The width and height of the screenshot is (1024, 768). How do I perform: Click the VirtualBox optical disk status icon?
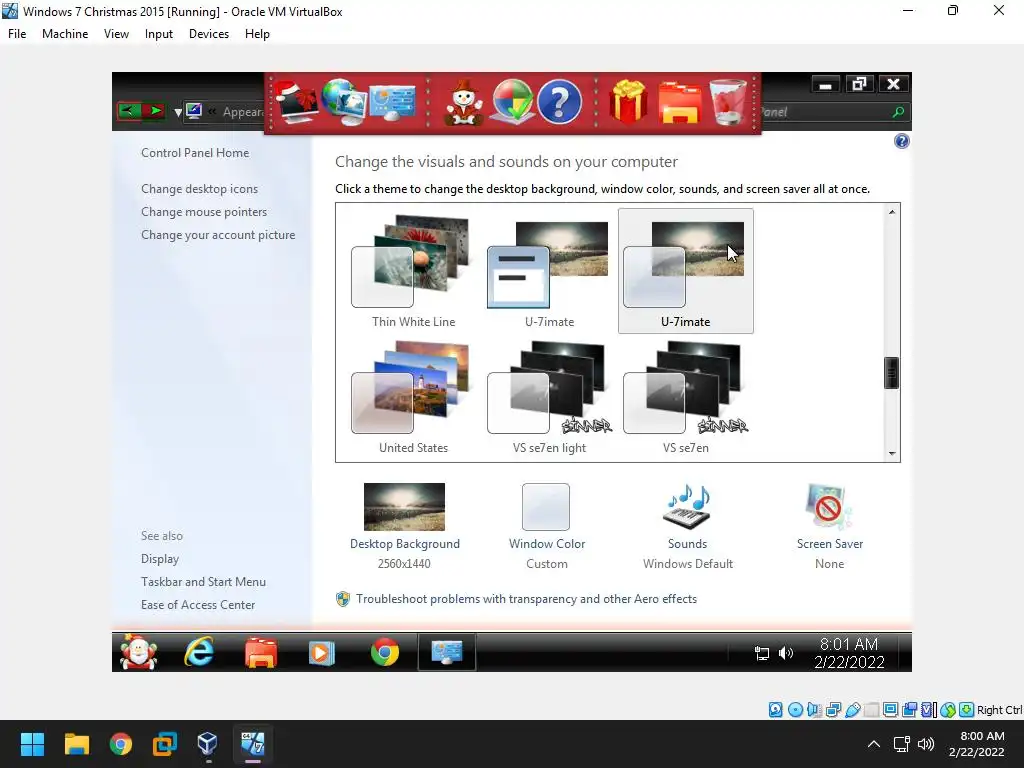click(x=795, y=710)
